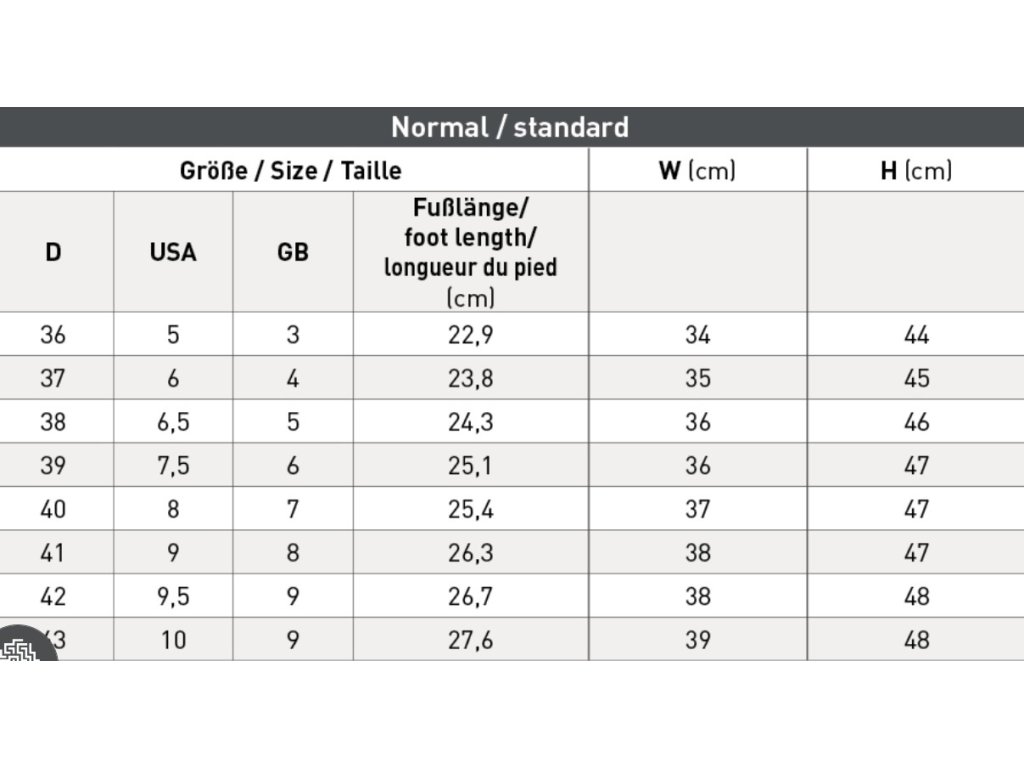Select foot length 25,4 cell
The image size is (1024, 768).
(x=470, y=509)
